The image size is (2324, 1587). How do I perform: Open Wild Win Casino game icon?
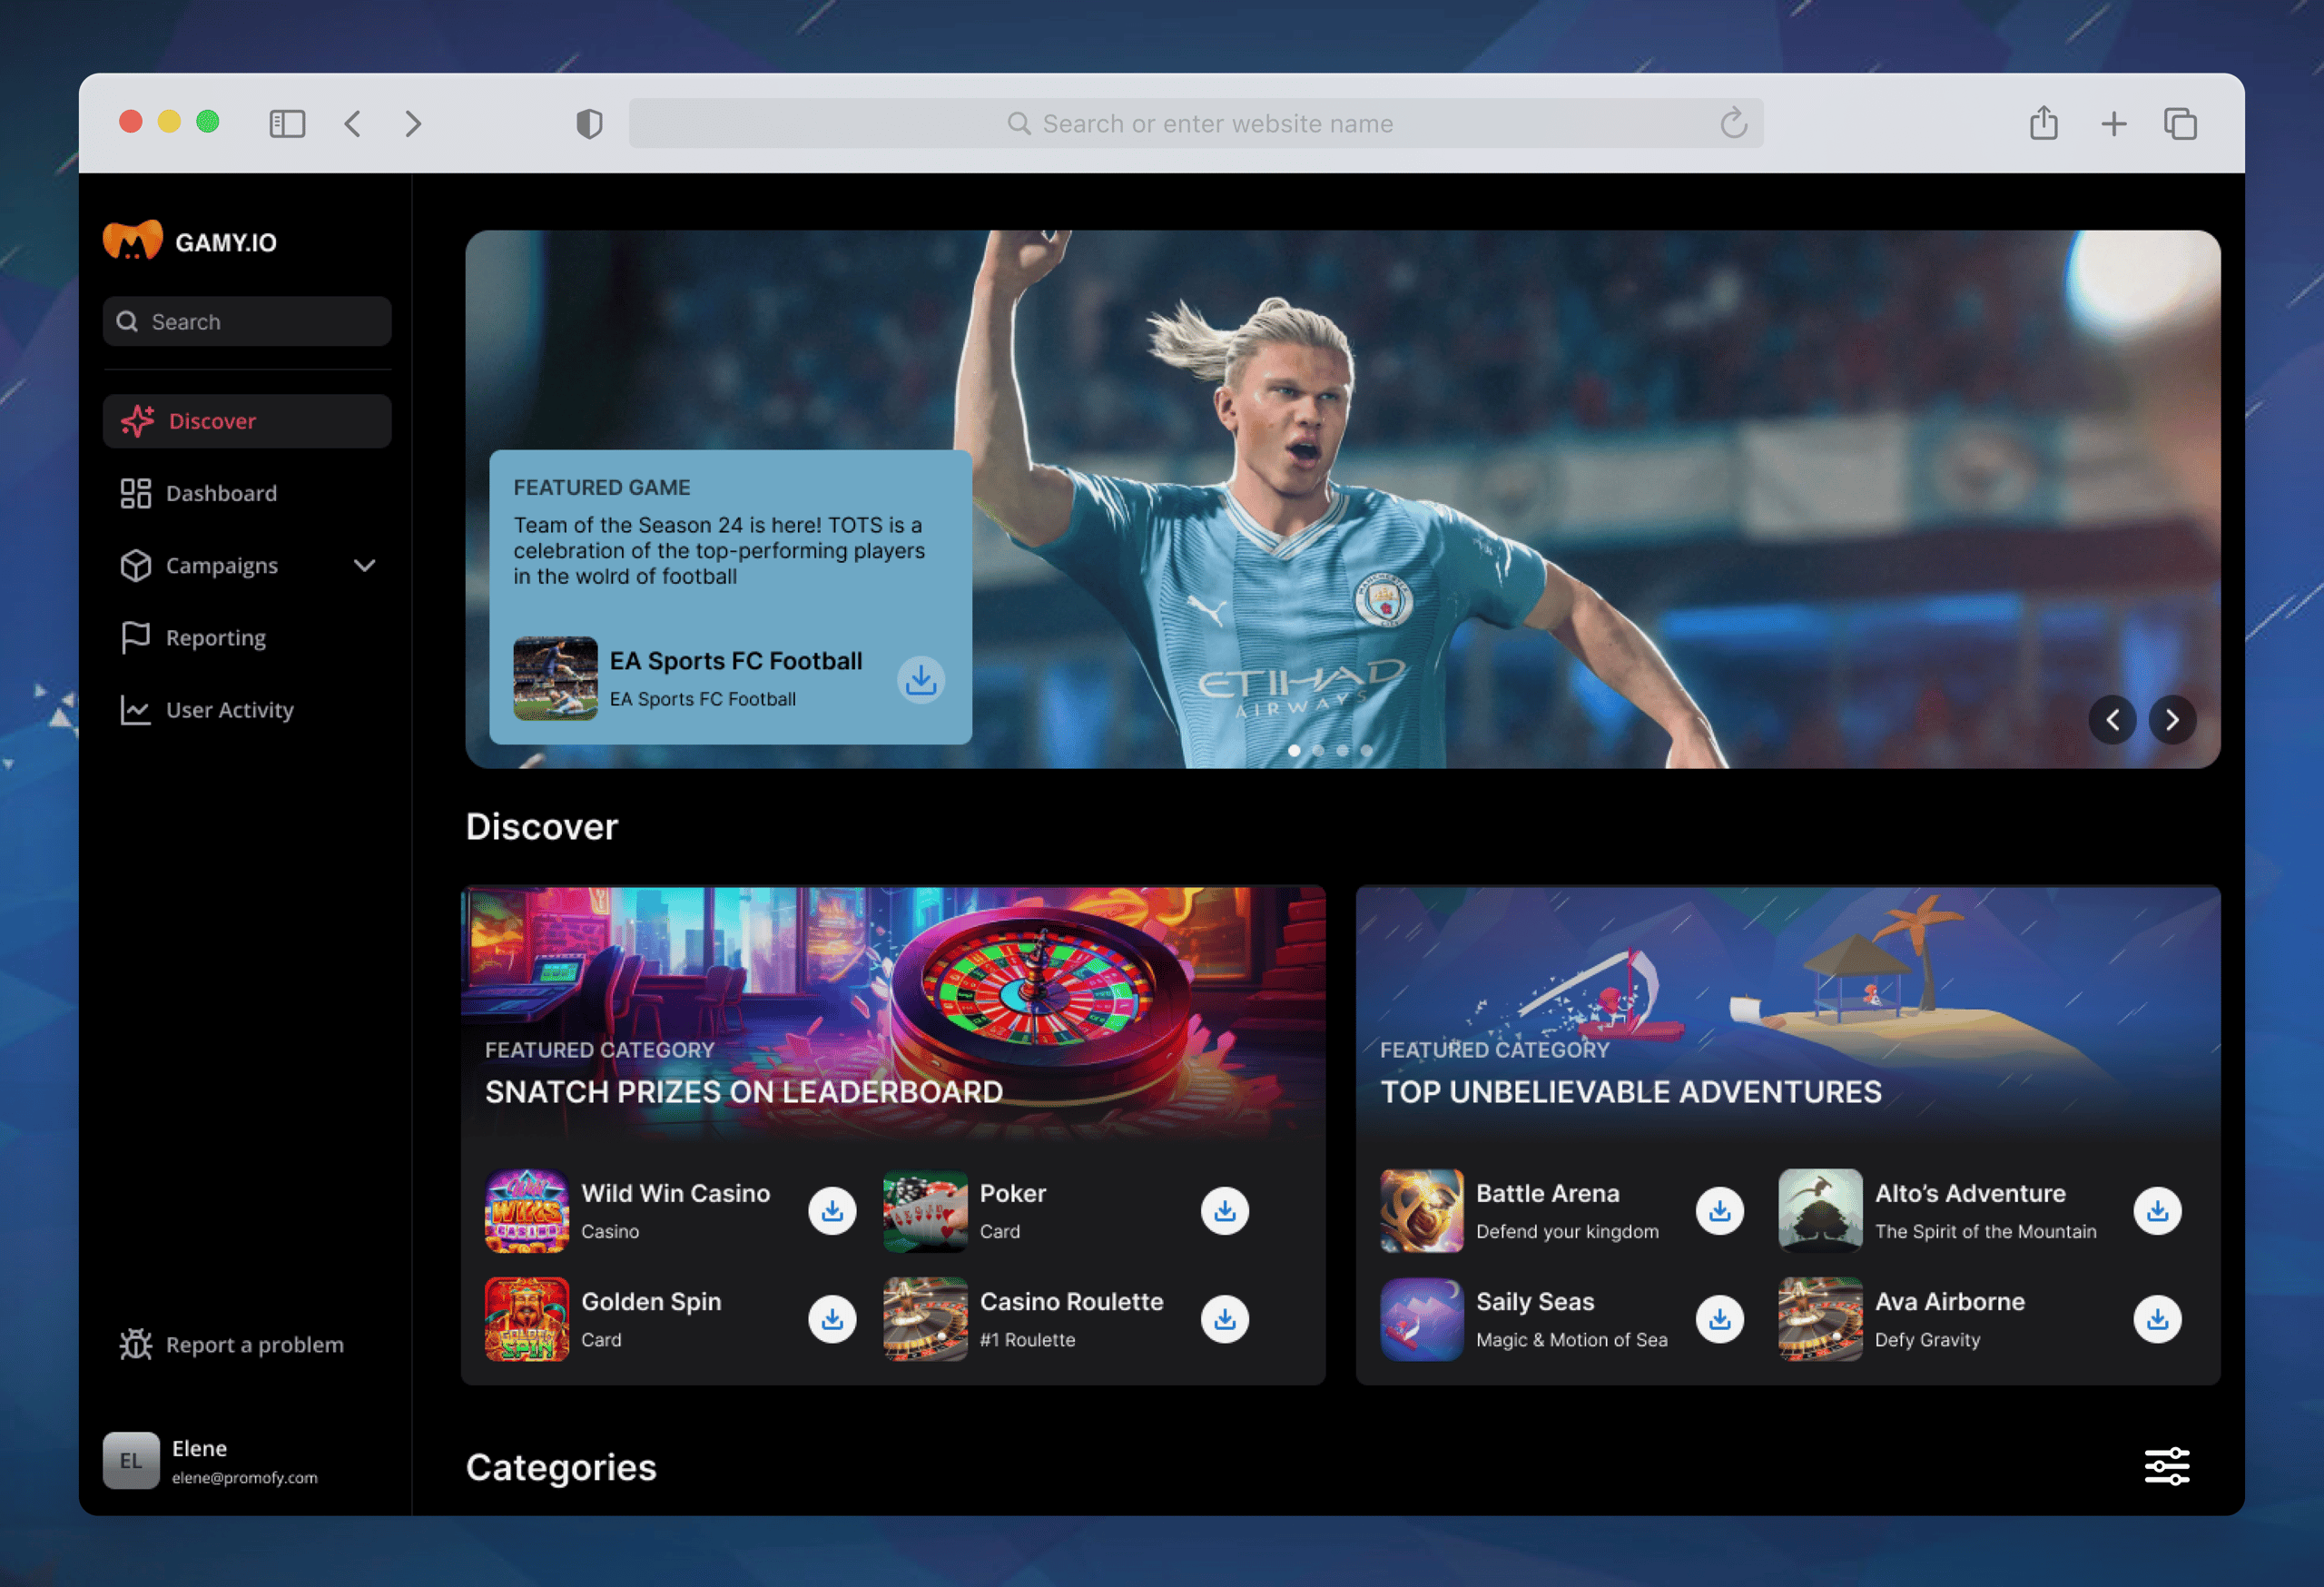pyautogui.click(x=527, y=1211)
